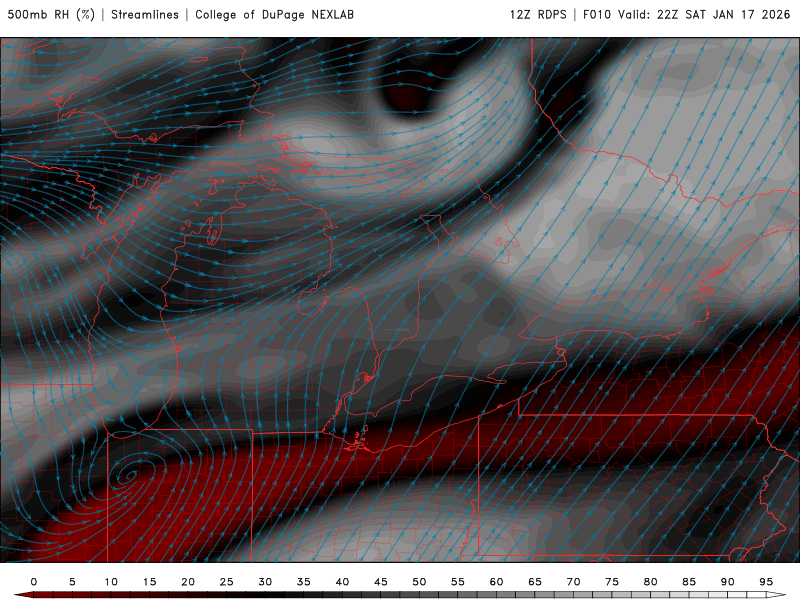Click the '65' value on the color scale
The height and width of the screenshot is (600, 800).
535,582
